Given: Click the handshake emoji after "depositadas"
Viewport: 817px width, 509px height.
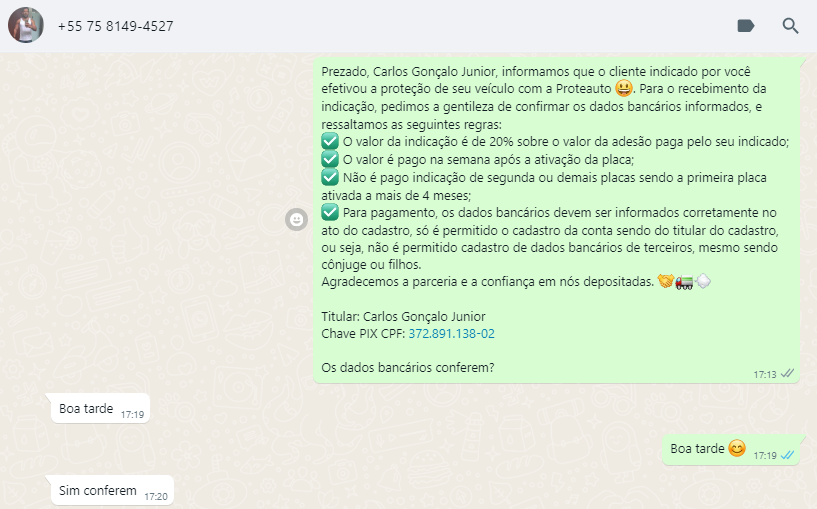Looking at the screenshot, I should 665,281.
